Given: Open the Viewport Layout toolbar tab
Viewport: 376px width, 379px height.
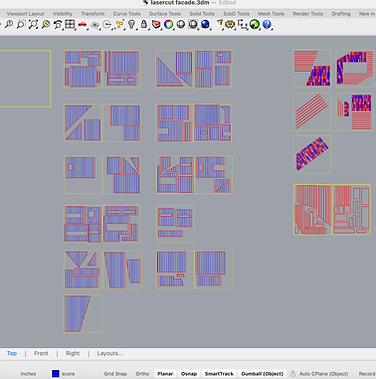Looking at the screenshot, I should [x=25, y=14].
